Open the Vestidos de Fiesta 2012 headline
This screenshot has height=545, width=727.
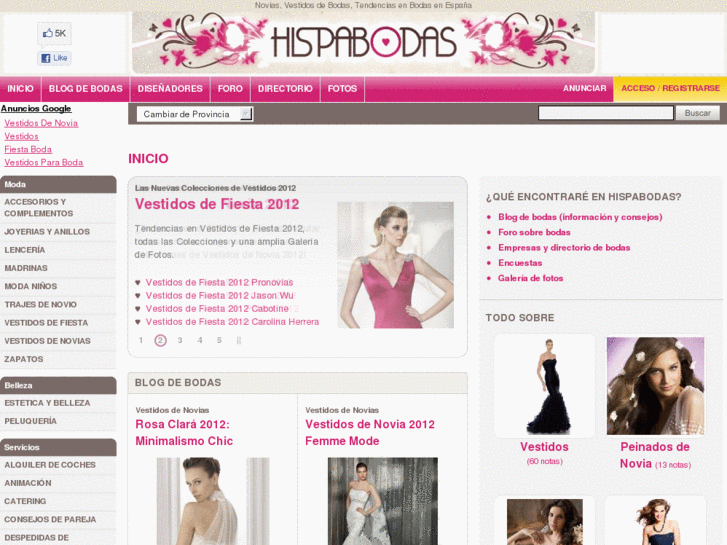pos(217,204)
